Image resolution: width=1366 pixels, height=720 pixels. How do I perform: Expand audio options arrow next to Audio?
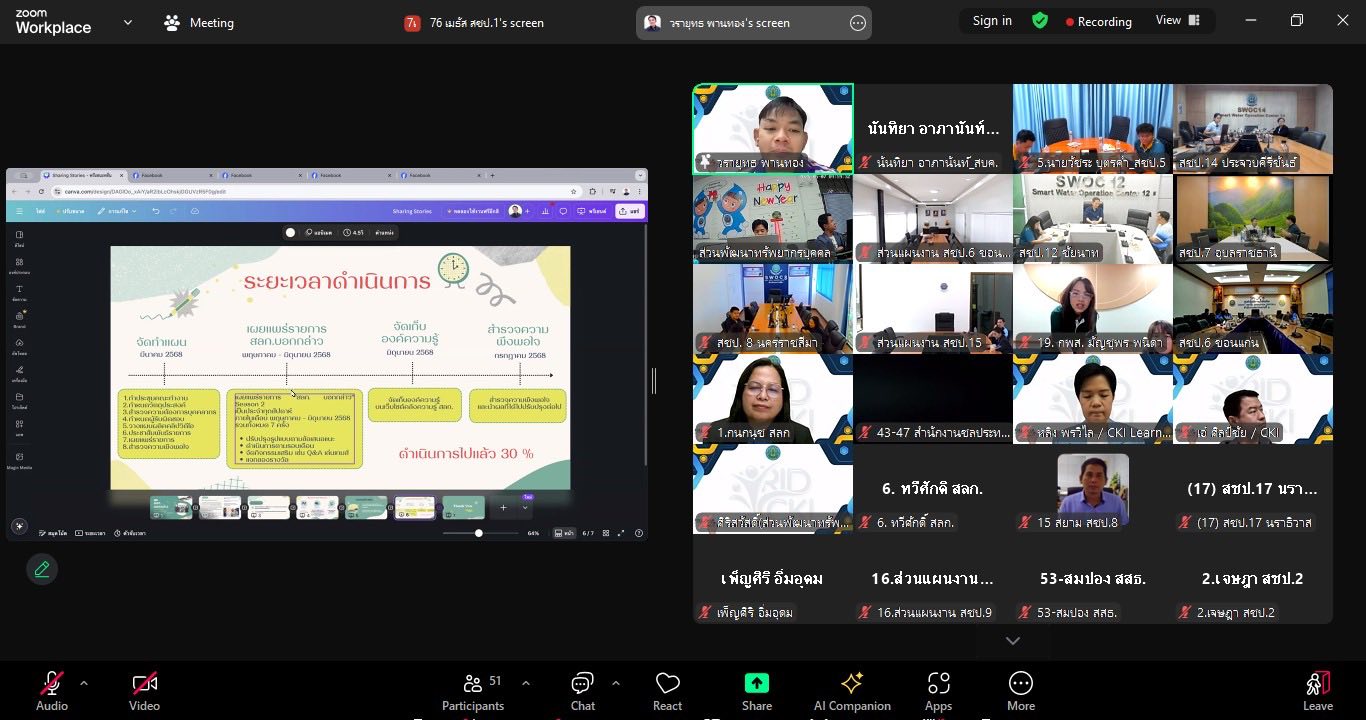84,683
